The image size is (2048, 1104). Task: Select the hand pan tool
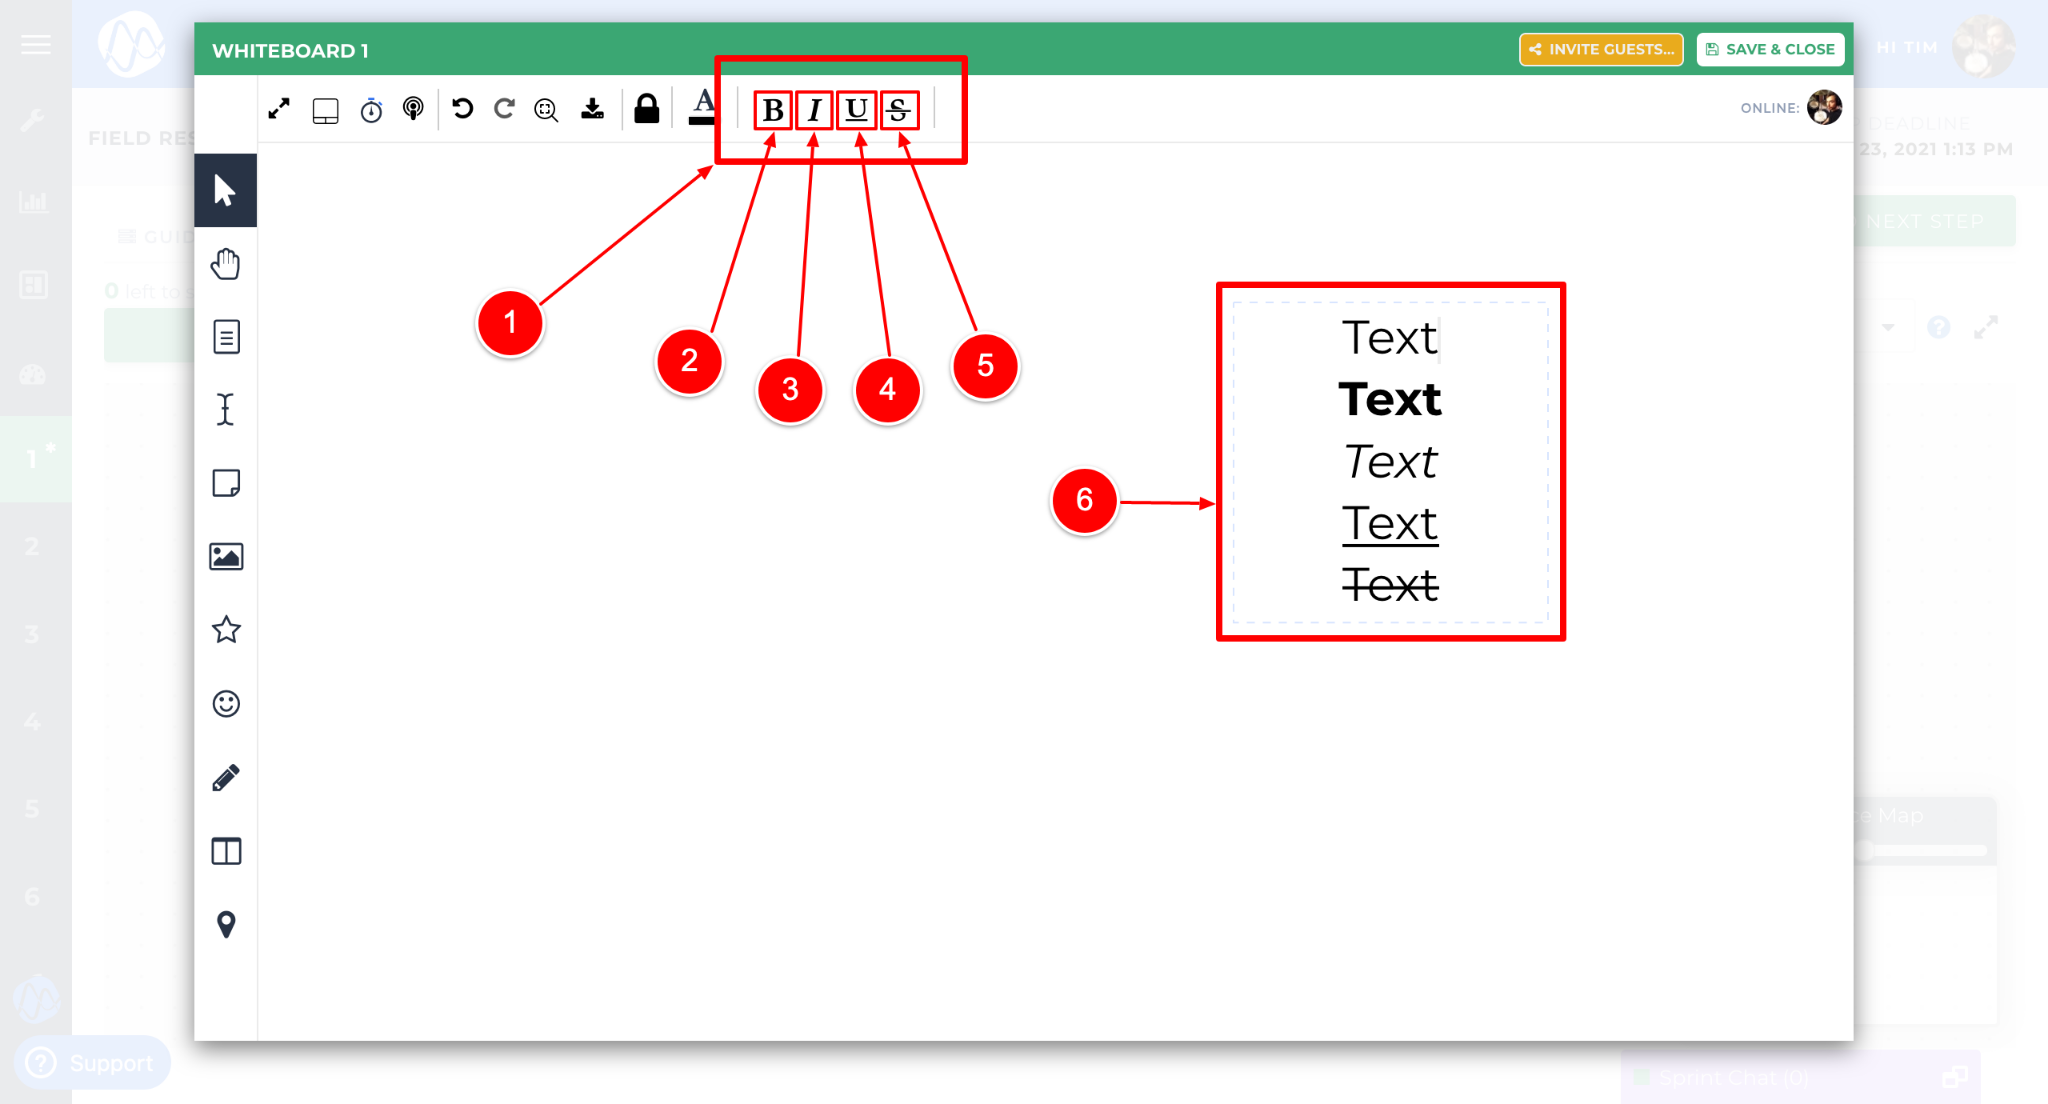pyautogui.click(x=226, y=264)
